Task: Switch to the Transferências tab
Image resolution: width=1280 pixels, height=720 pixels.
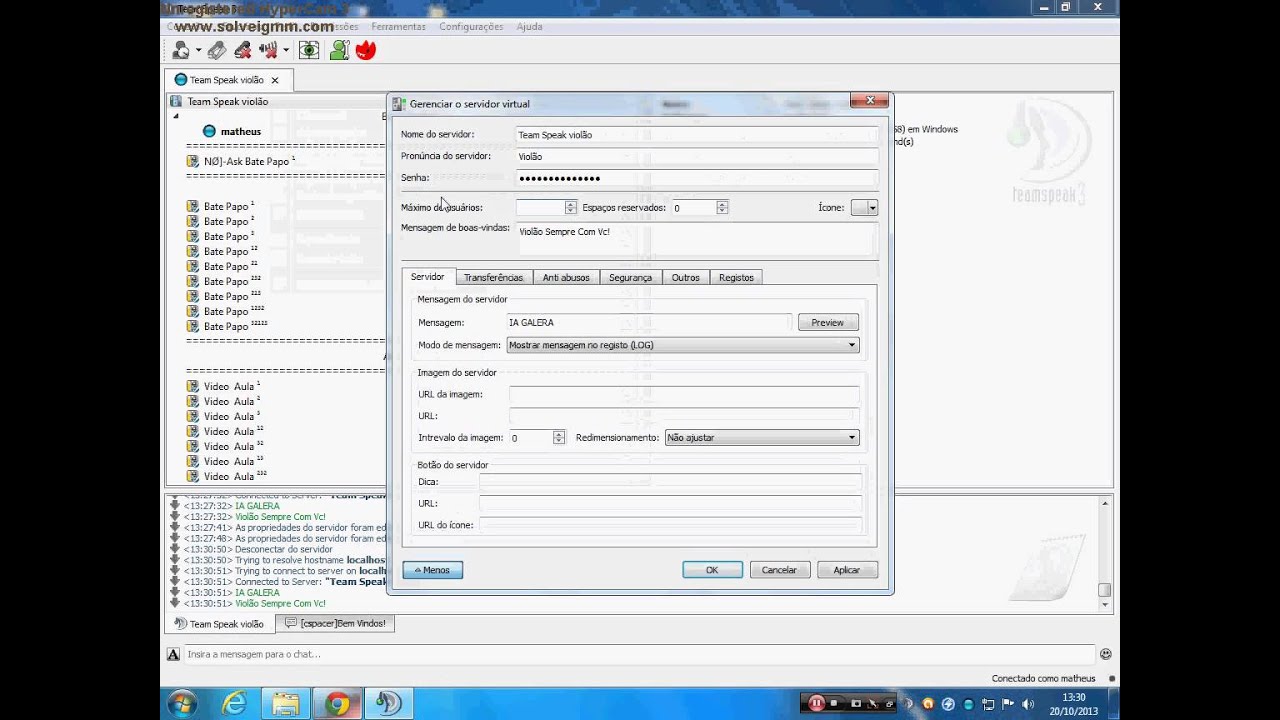Action: [493, 277]
